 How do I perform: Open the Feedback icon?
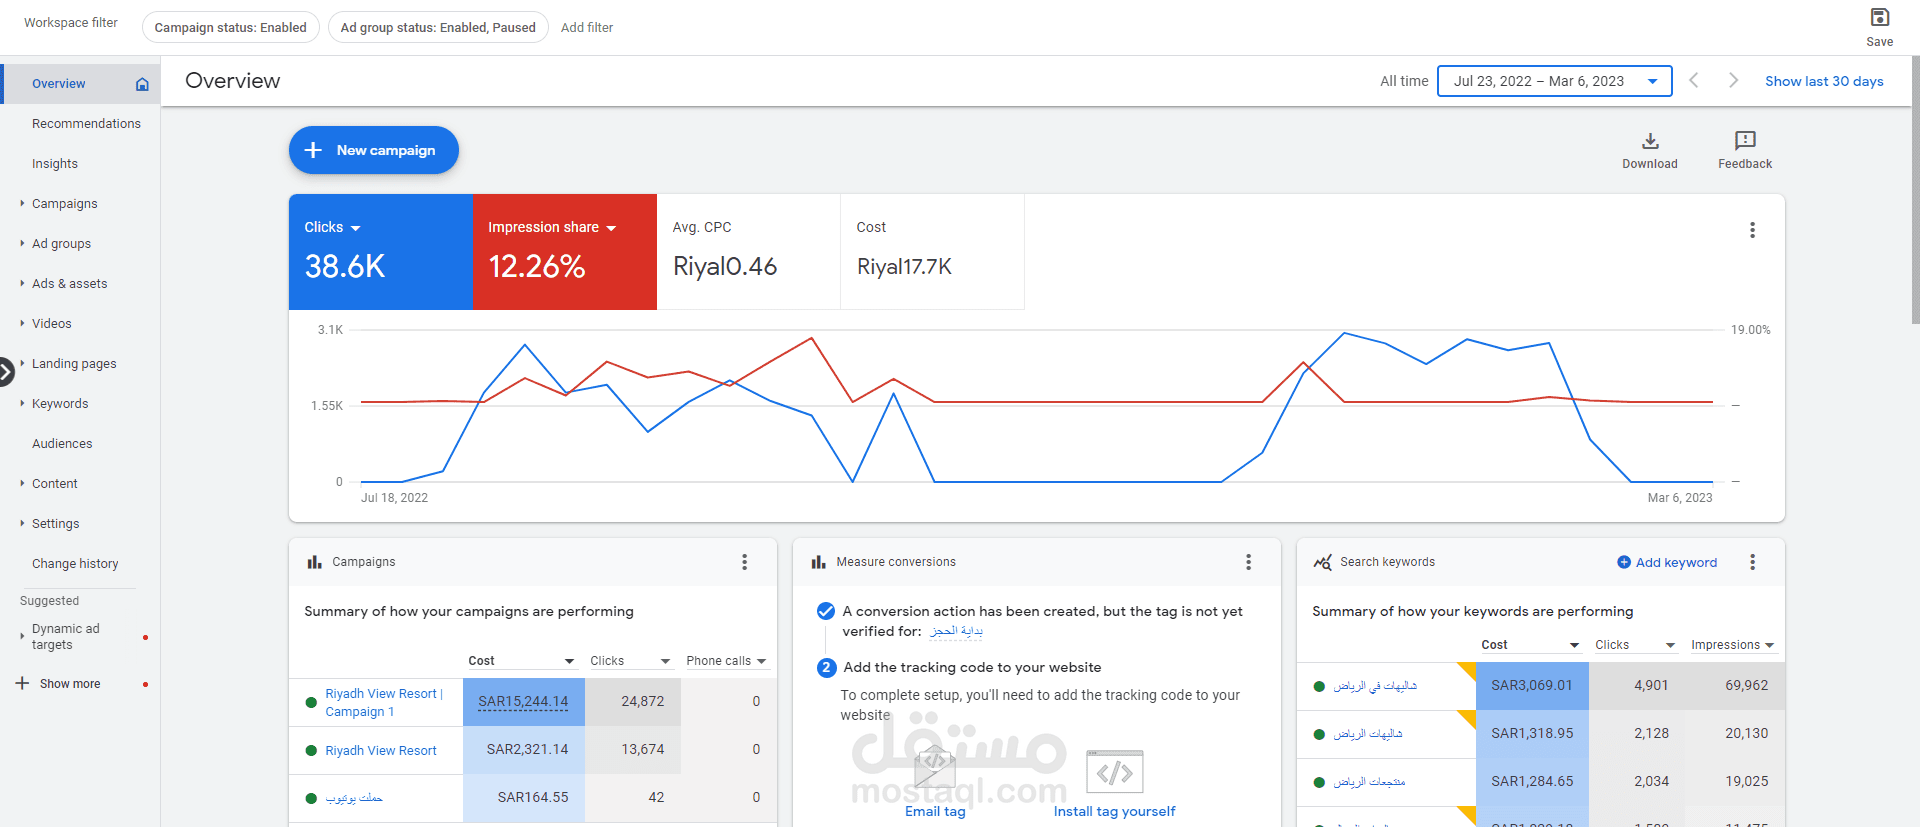pos(1745,141)
